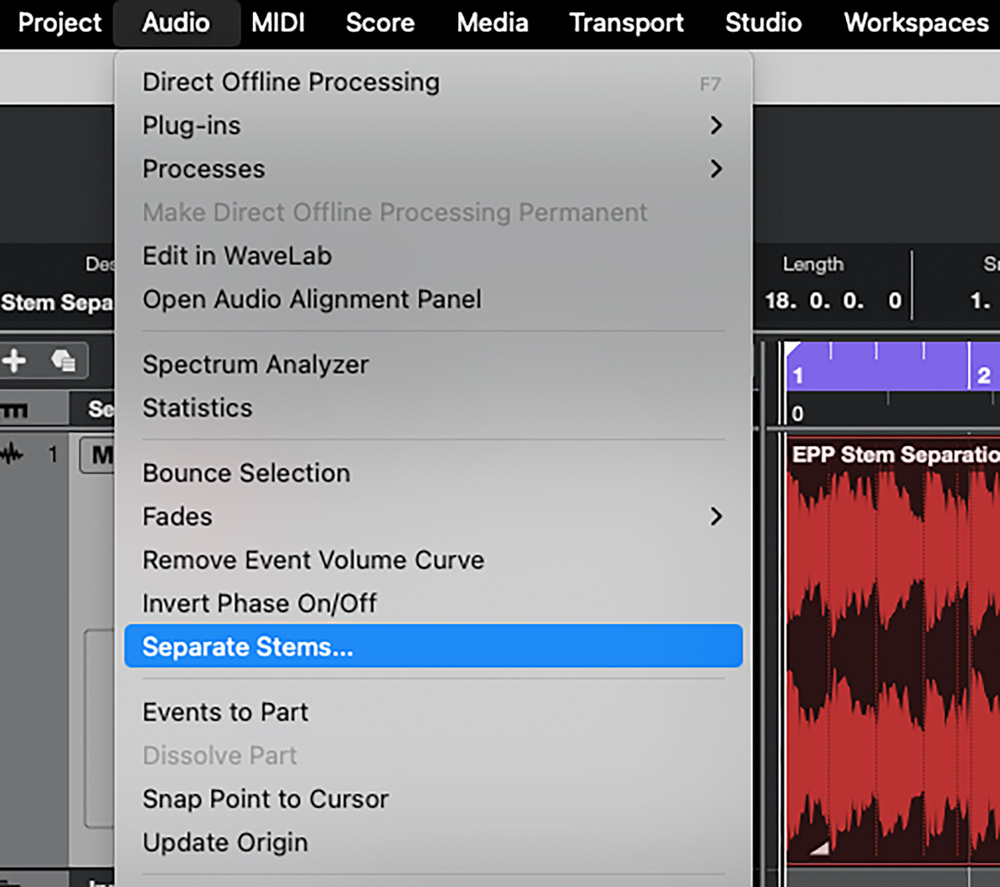This screenshot has height=887, width=1000.
Task: Open Audio Alignment Panel
Action: point(434,299)
